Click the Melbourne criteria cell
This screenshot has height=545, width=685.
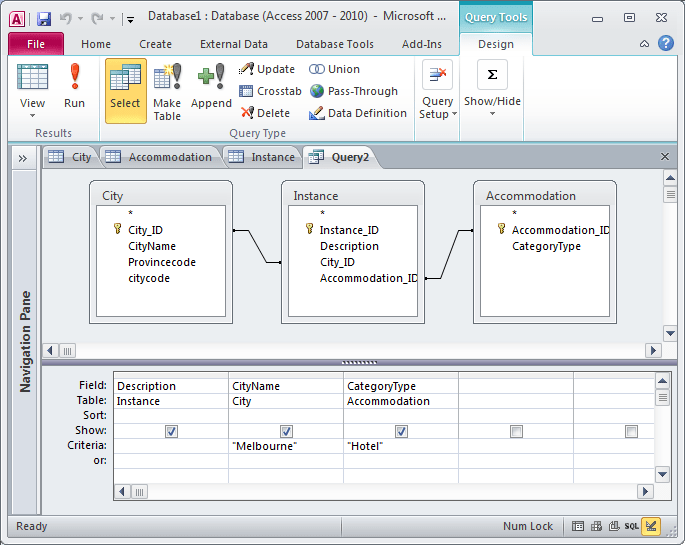click(x=286, y=446)
